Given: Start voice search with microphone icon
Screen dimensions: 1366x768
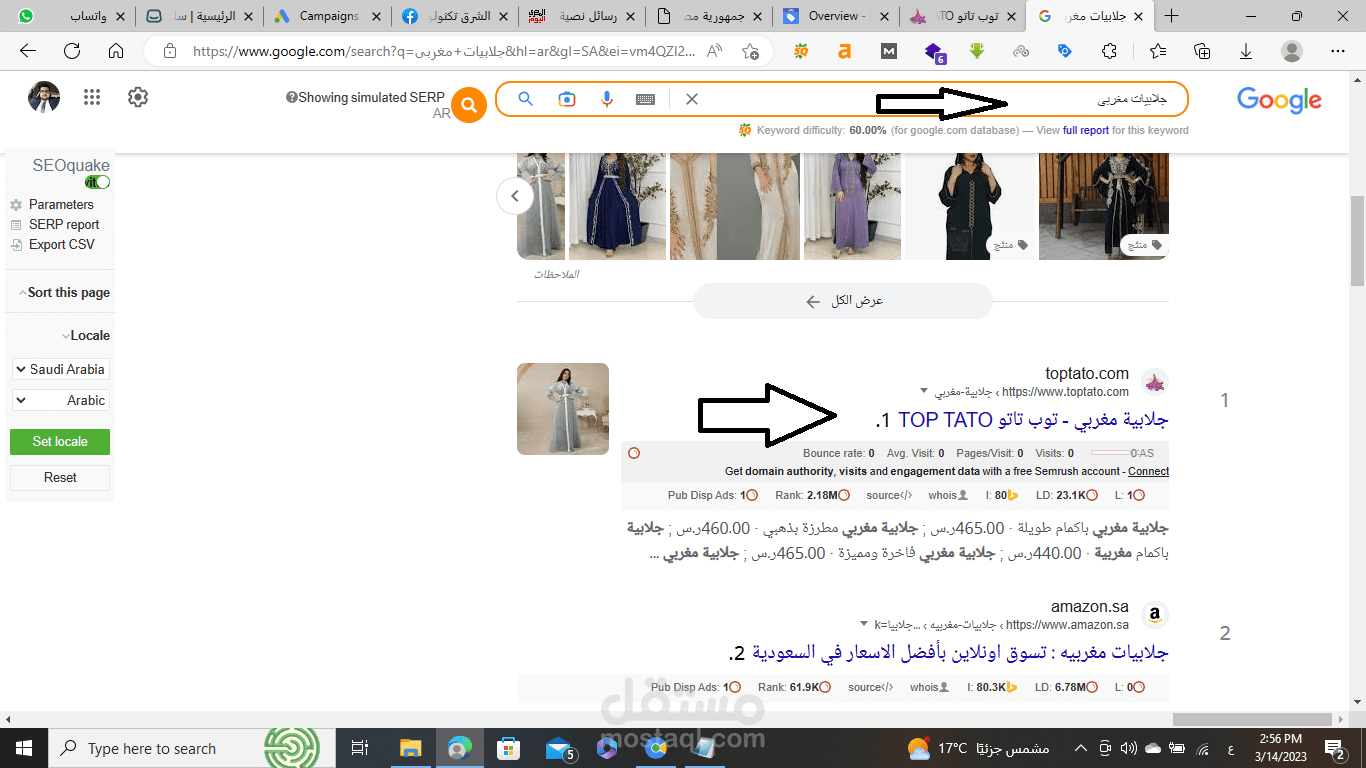Looking at the screenshot, I should point(606,99).
